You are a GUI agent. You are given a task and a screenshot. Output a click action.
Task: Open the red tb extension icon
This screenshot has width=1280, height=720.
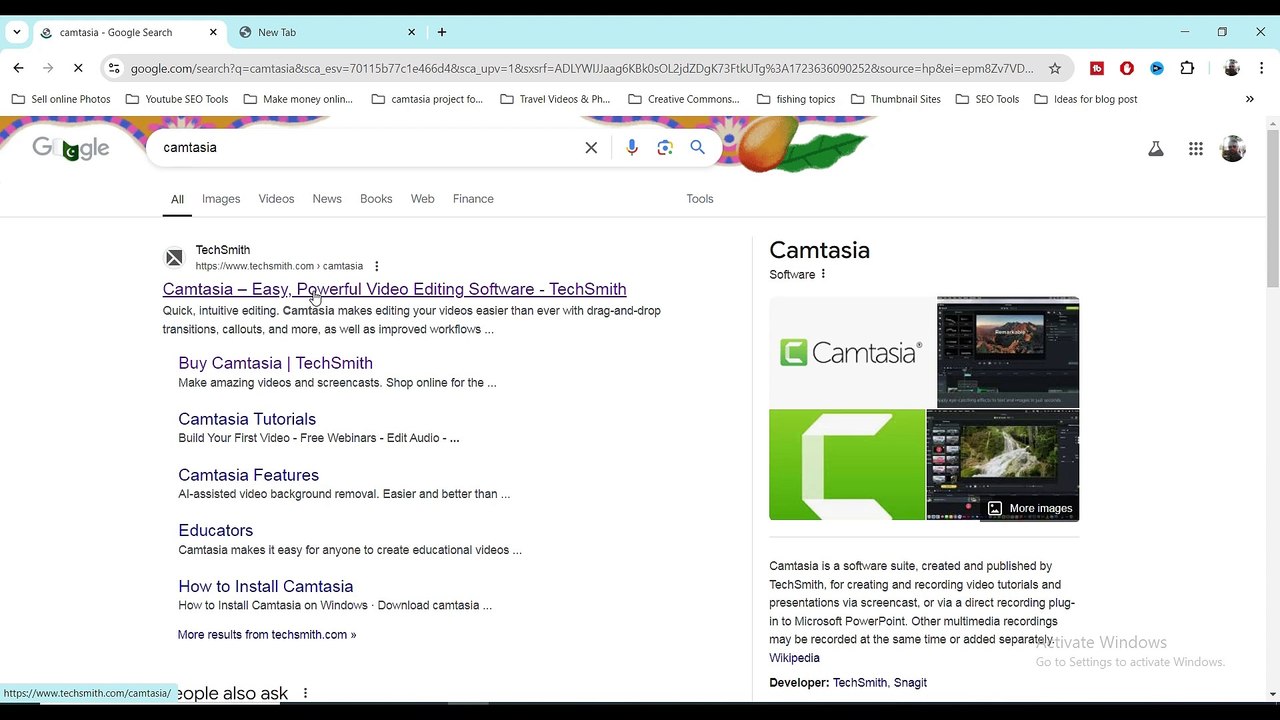pyautogui.click(x=1097, y=68)
